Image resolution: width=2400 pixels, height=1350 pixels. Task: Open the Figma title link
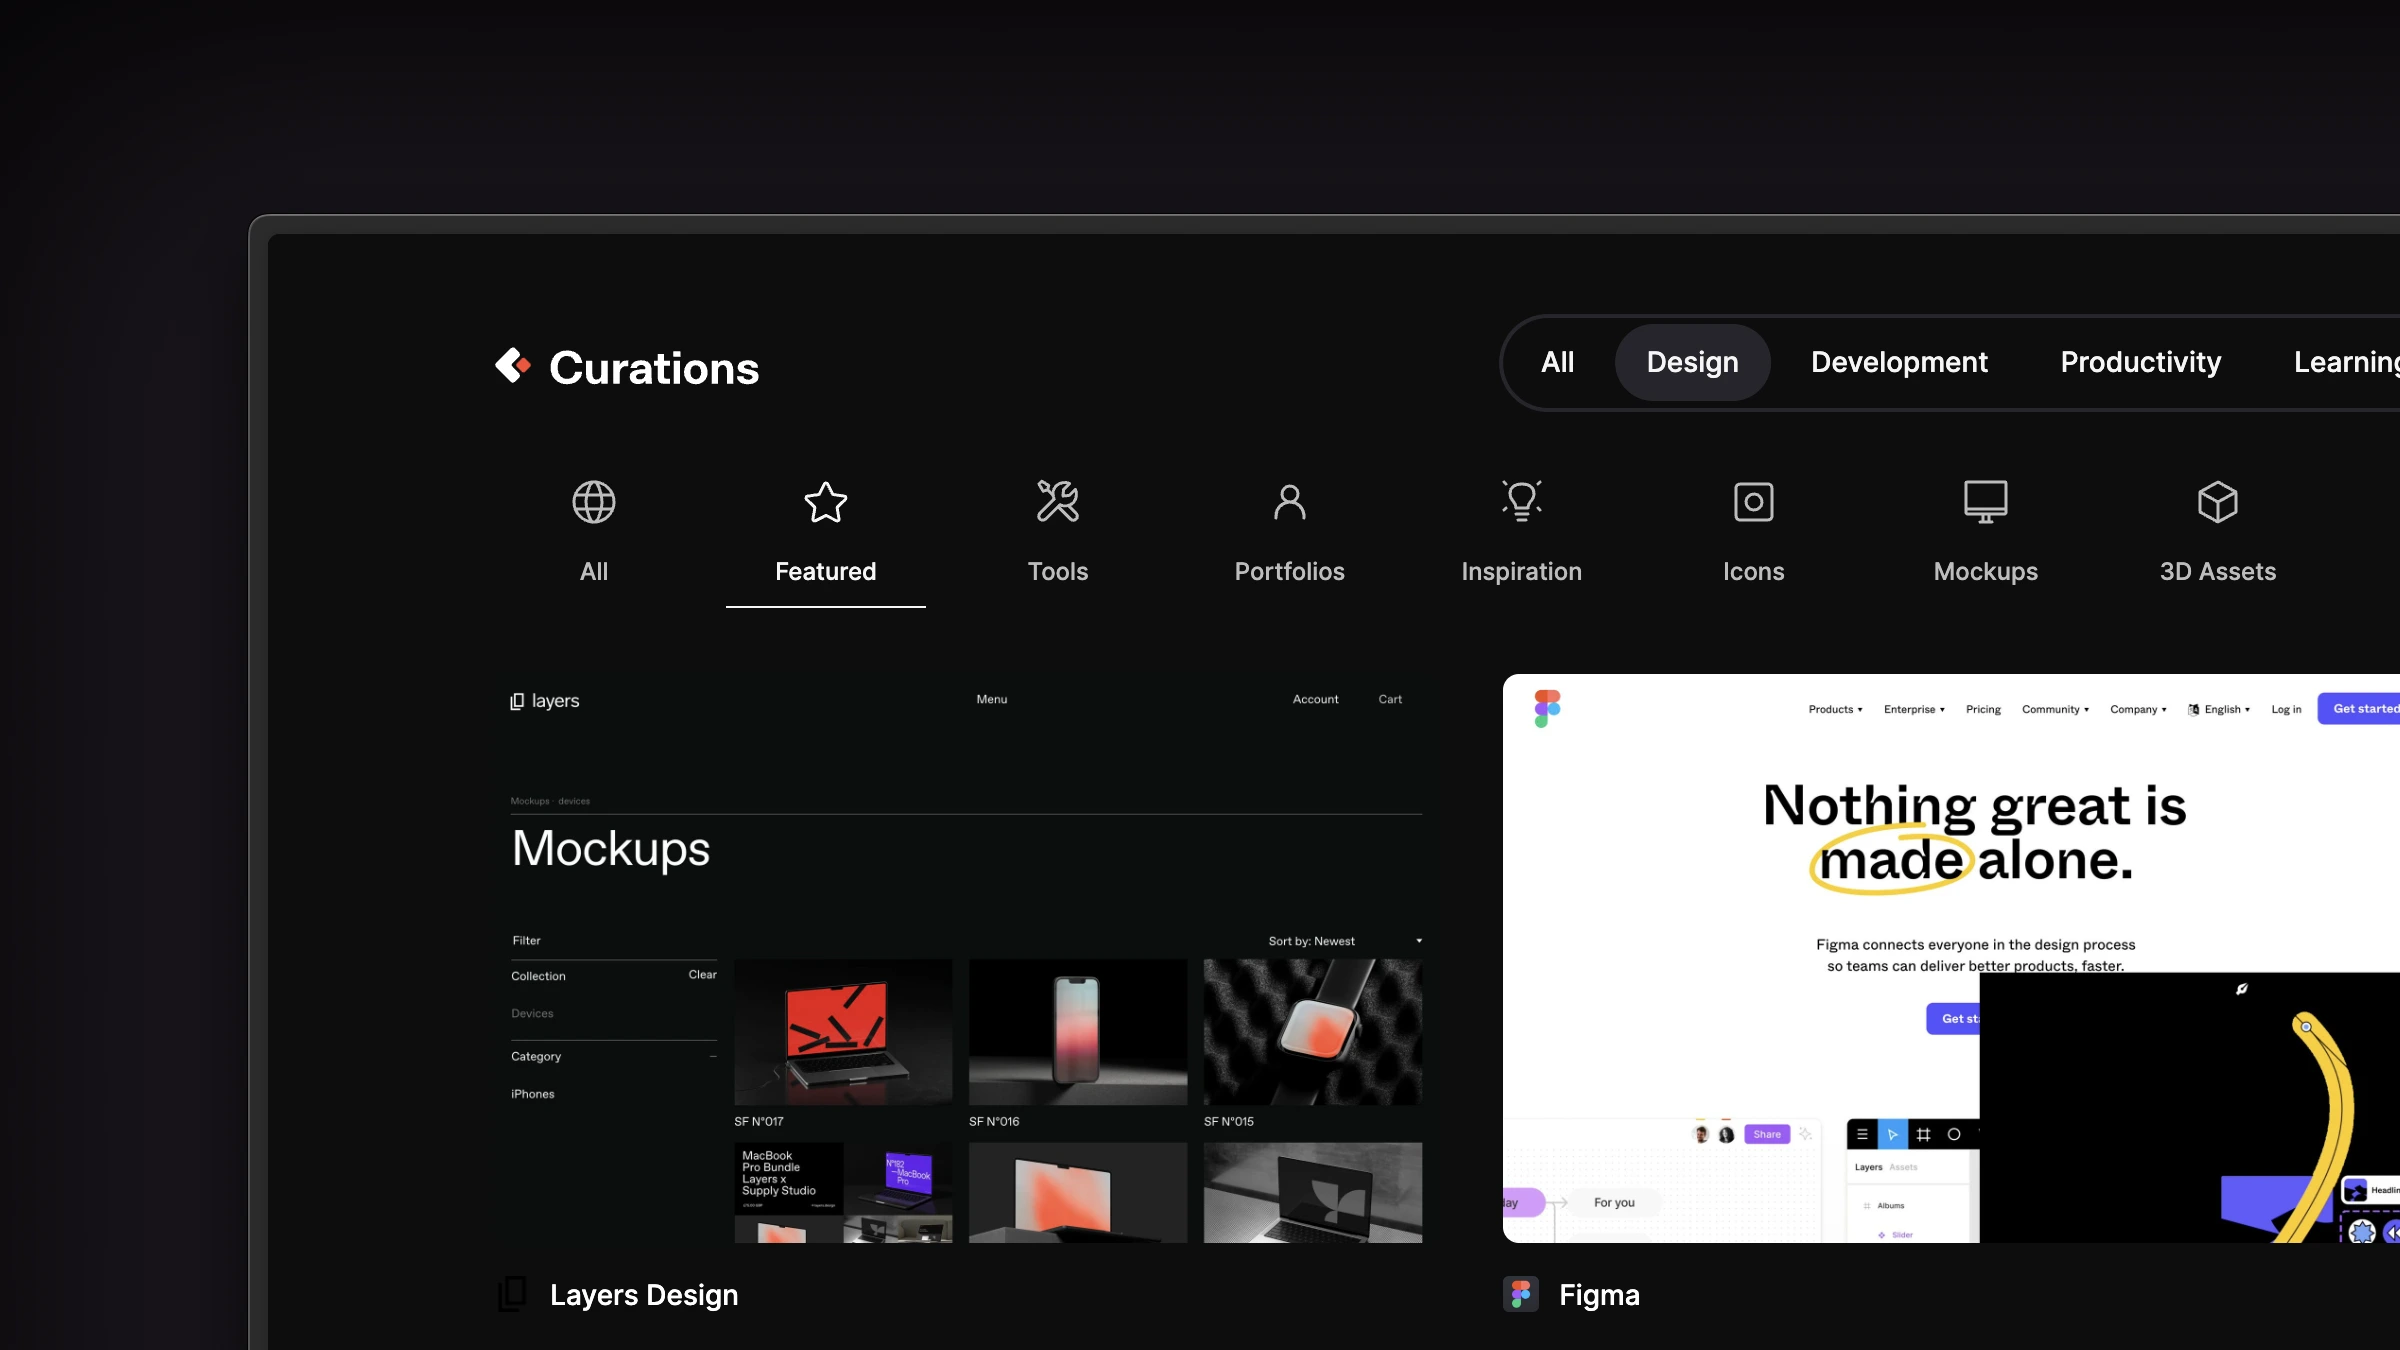pyautogui.click(x=1599, y=1295)
